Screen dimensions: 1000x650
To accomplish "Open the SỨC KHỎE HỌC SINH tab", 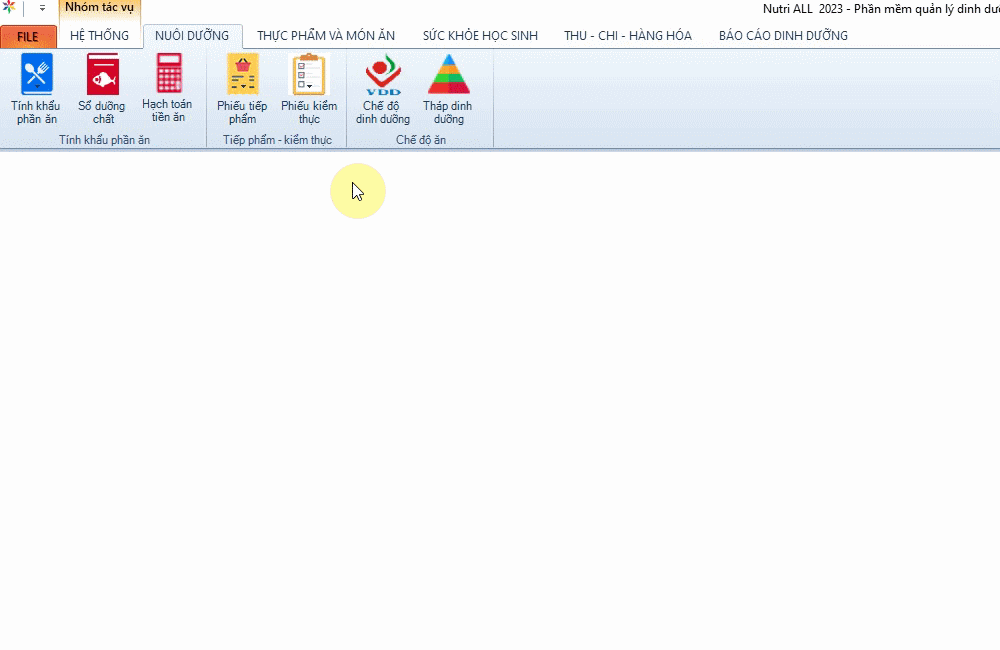I will pyautogui.click(x=480, y=36).
